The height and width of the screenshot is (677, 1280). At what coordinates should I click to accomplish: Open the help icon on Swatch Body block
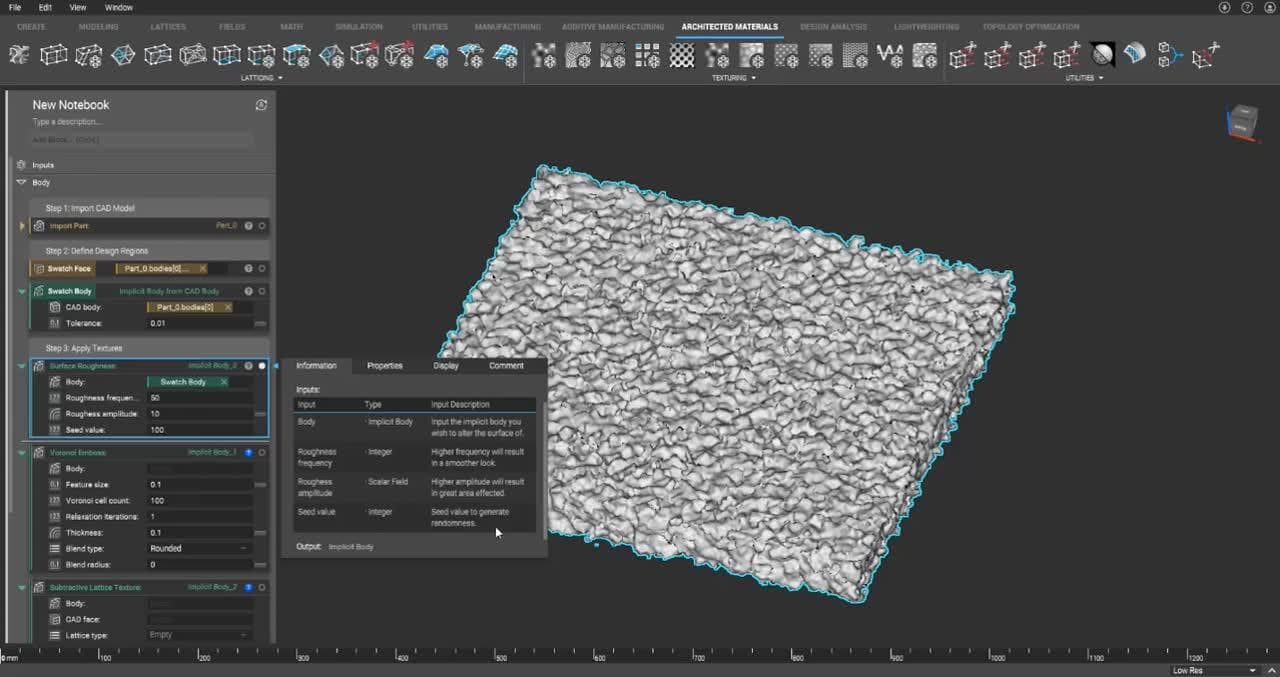coord(248,291)
